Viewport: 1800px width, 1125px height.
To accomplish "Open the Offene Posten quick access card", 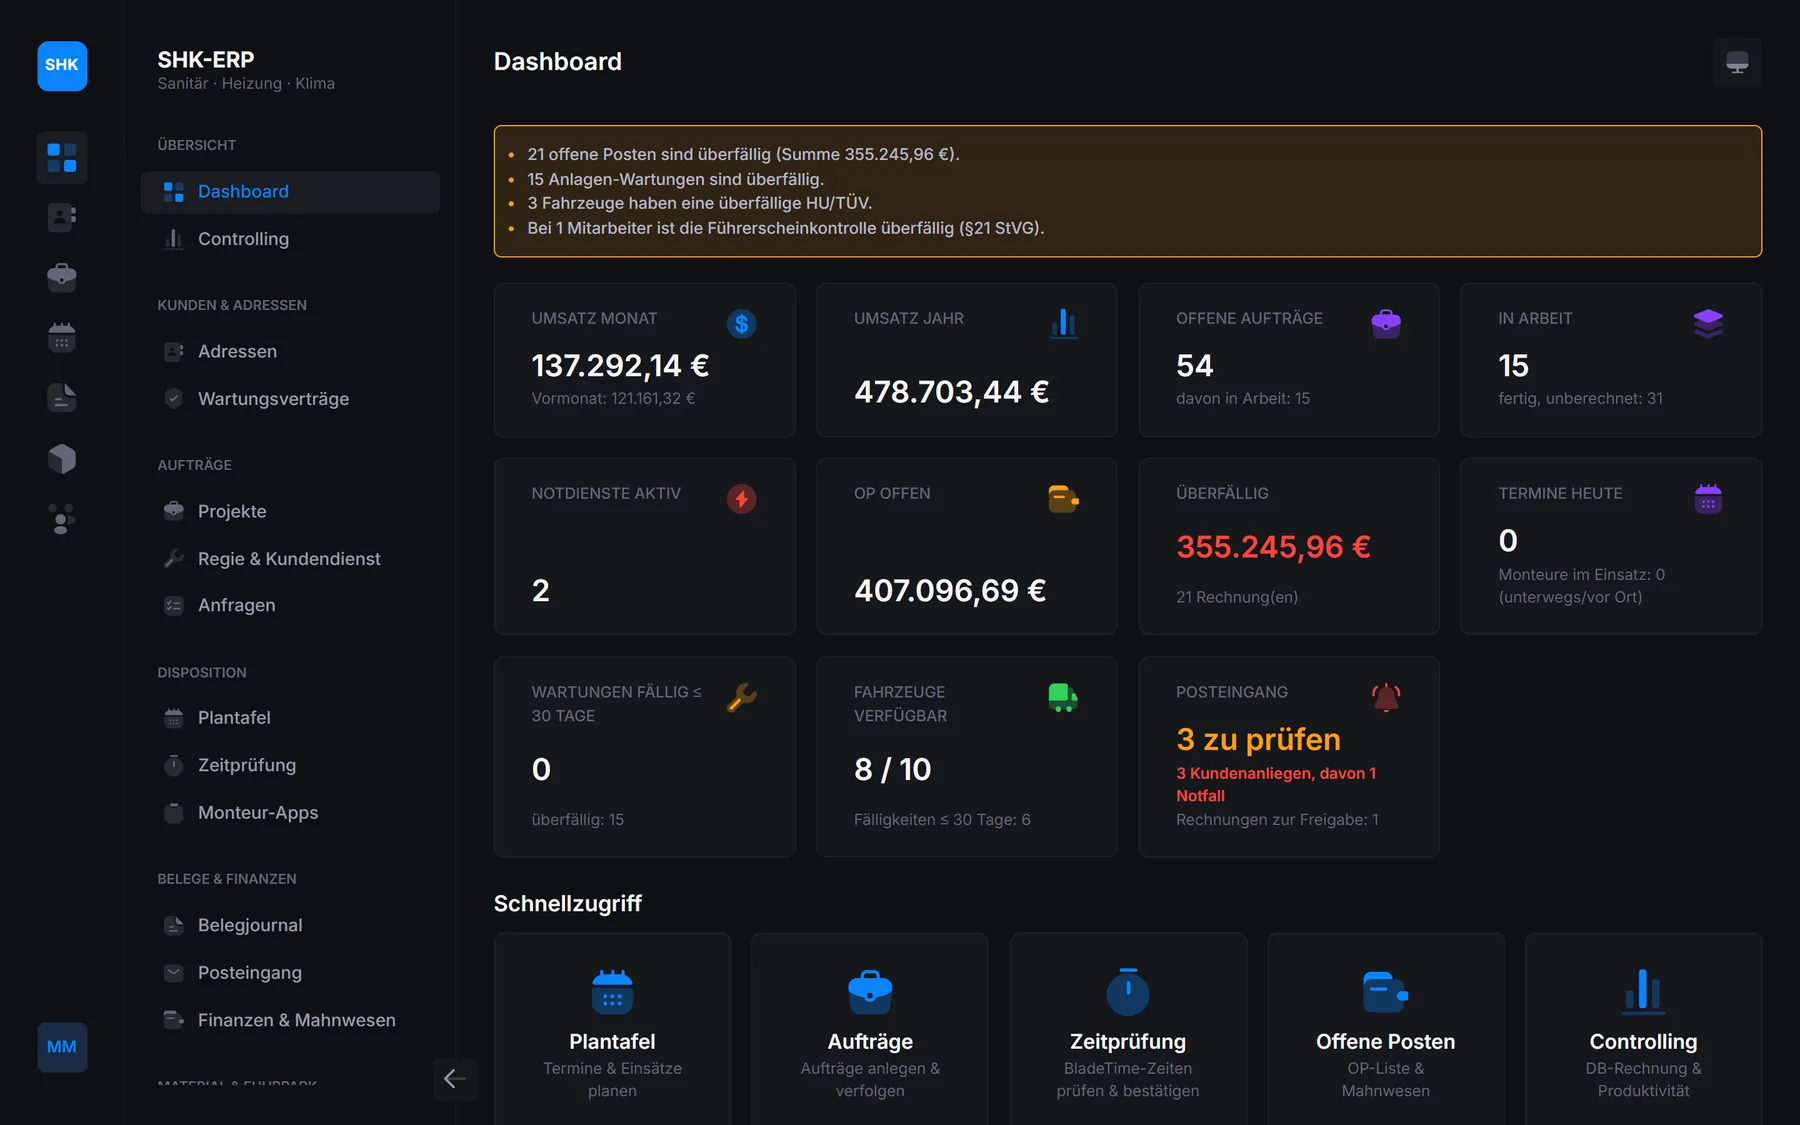I will coord(1386,1030).
